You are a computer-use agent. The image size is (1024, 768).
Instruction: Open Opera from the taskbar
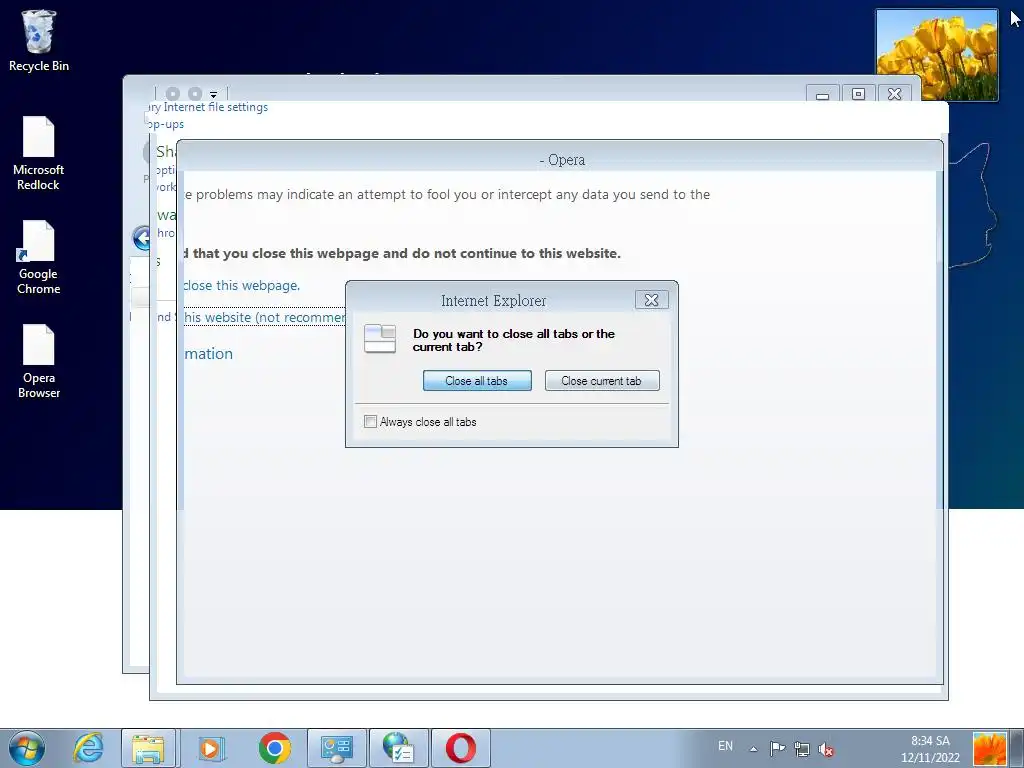[460, 748]
